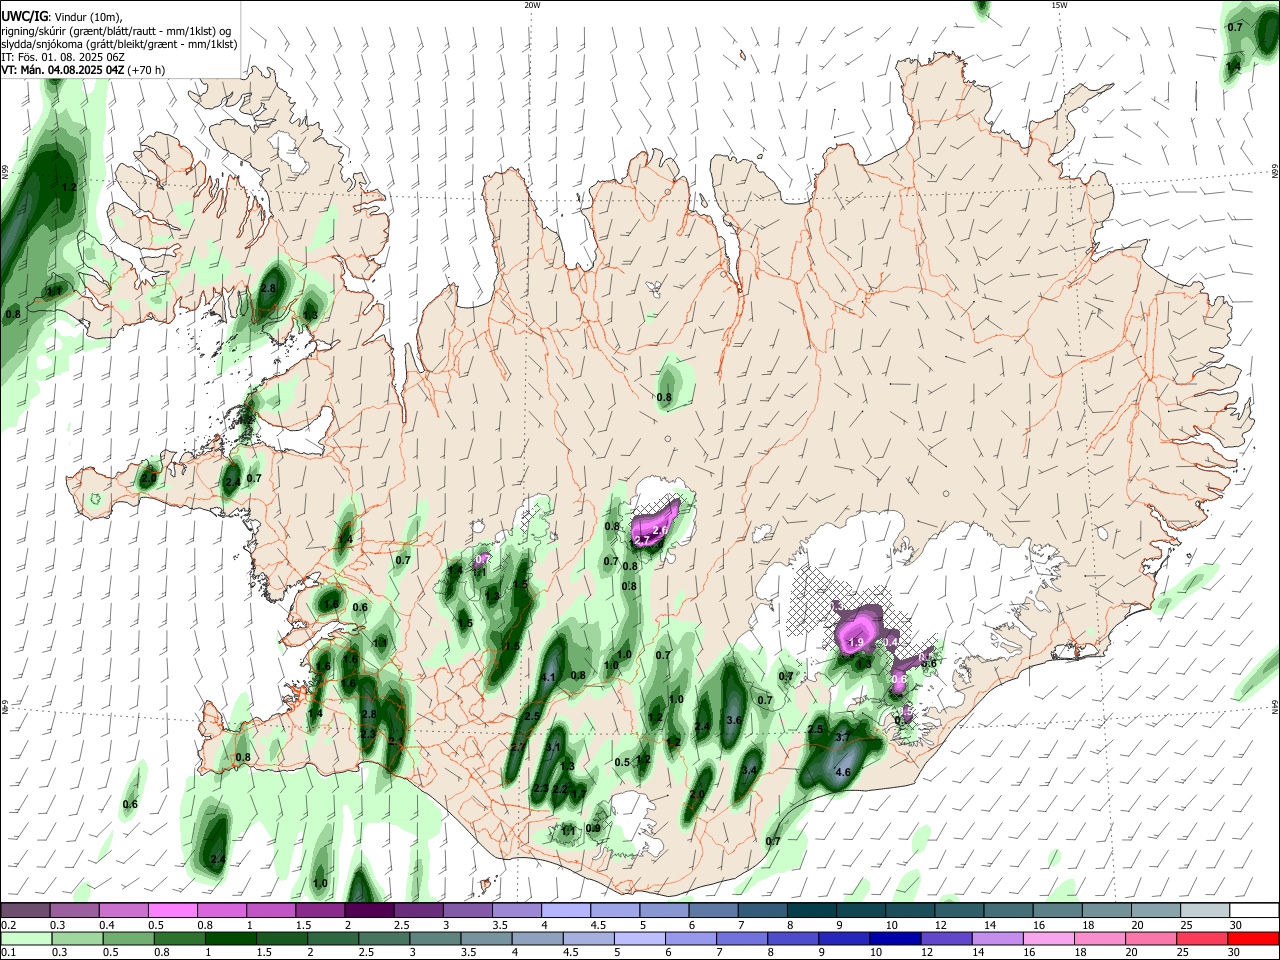Click the light violet rain swatch between 14 and 16

point(997,938)
